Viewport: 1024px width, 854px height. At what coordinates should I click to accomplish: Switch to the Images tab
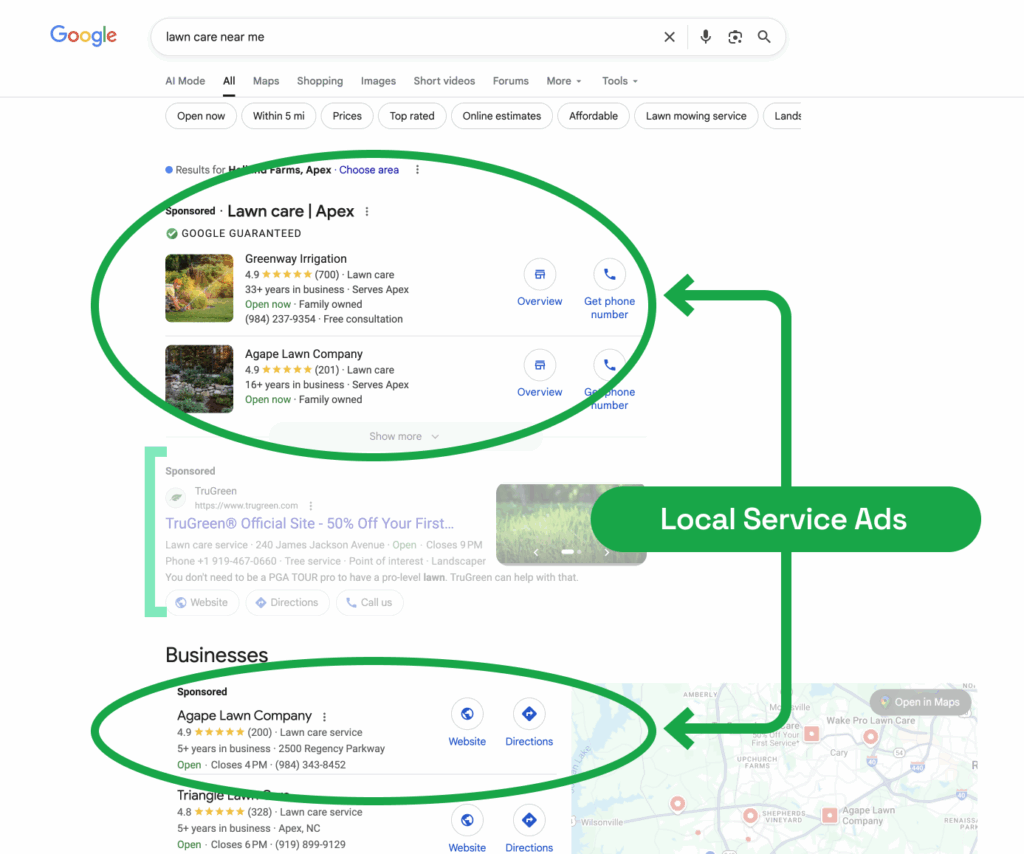[x=378, y=81]
